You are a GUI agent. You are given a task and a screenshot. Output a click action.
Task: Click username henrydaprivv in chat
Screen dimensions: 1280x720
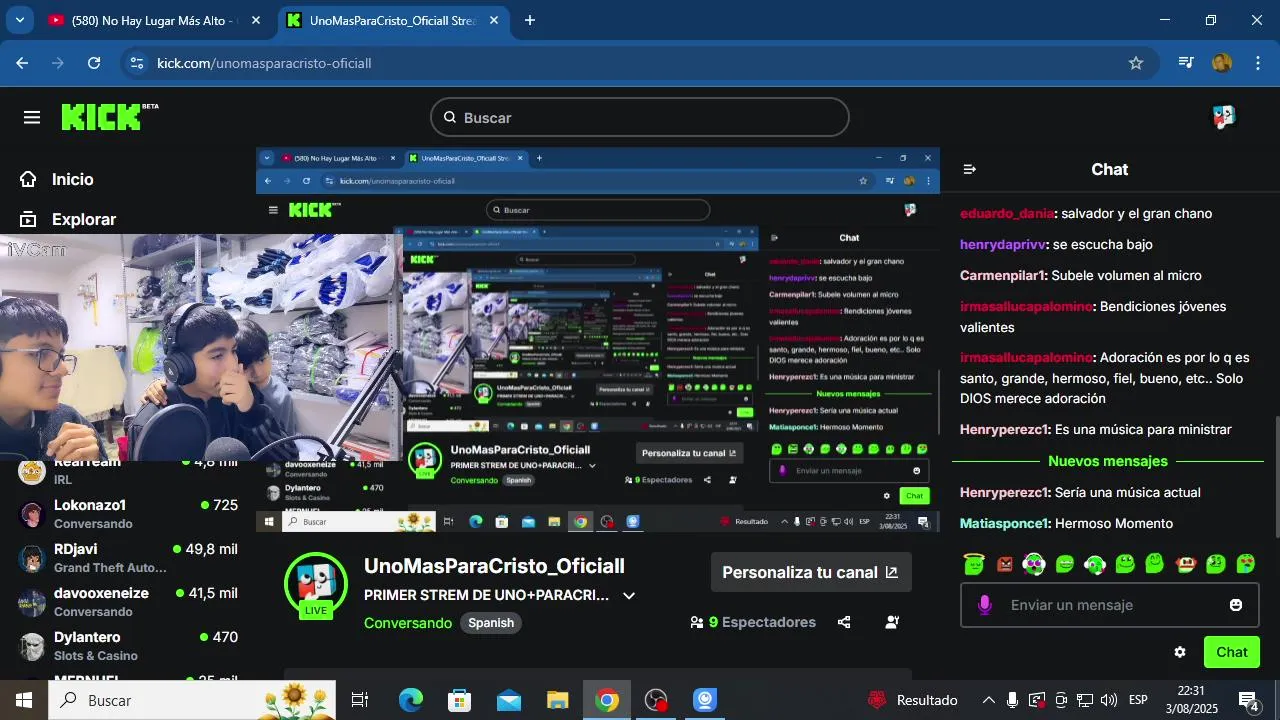coord(1002,244)
